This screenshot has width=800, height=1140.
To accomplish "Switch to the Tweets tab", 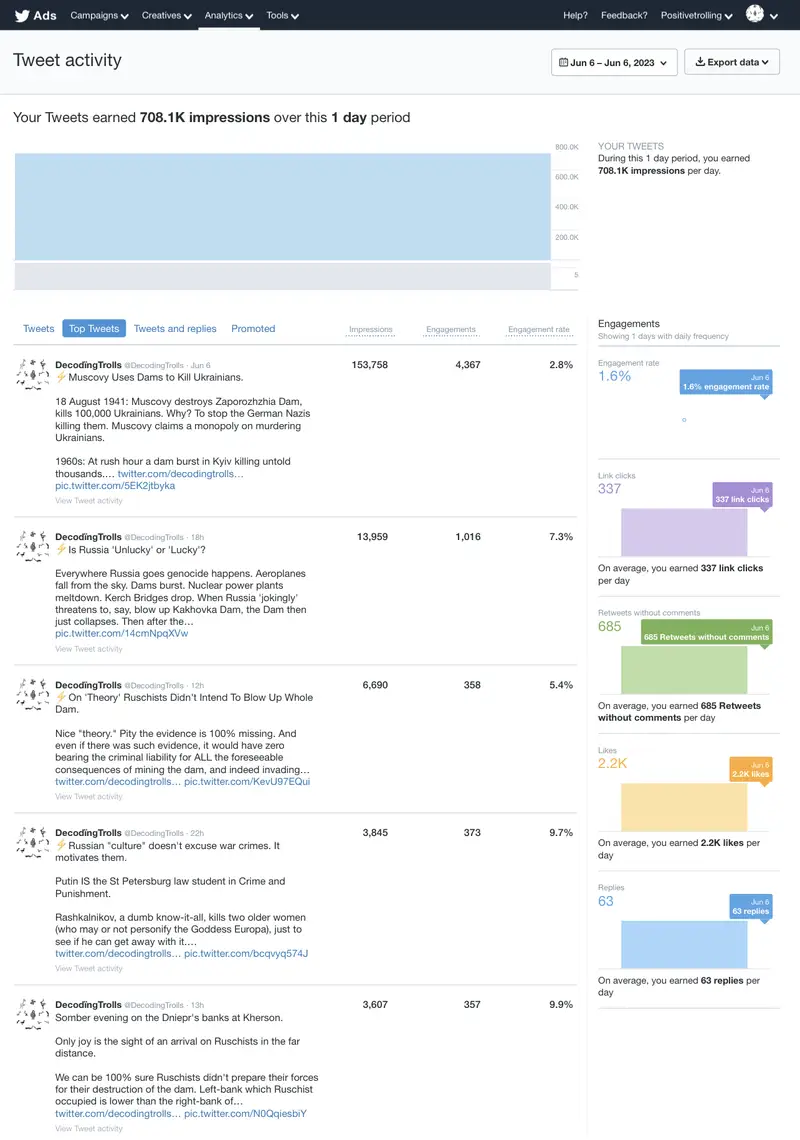I will (39, 329).
